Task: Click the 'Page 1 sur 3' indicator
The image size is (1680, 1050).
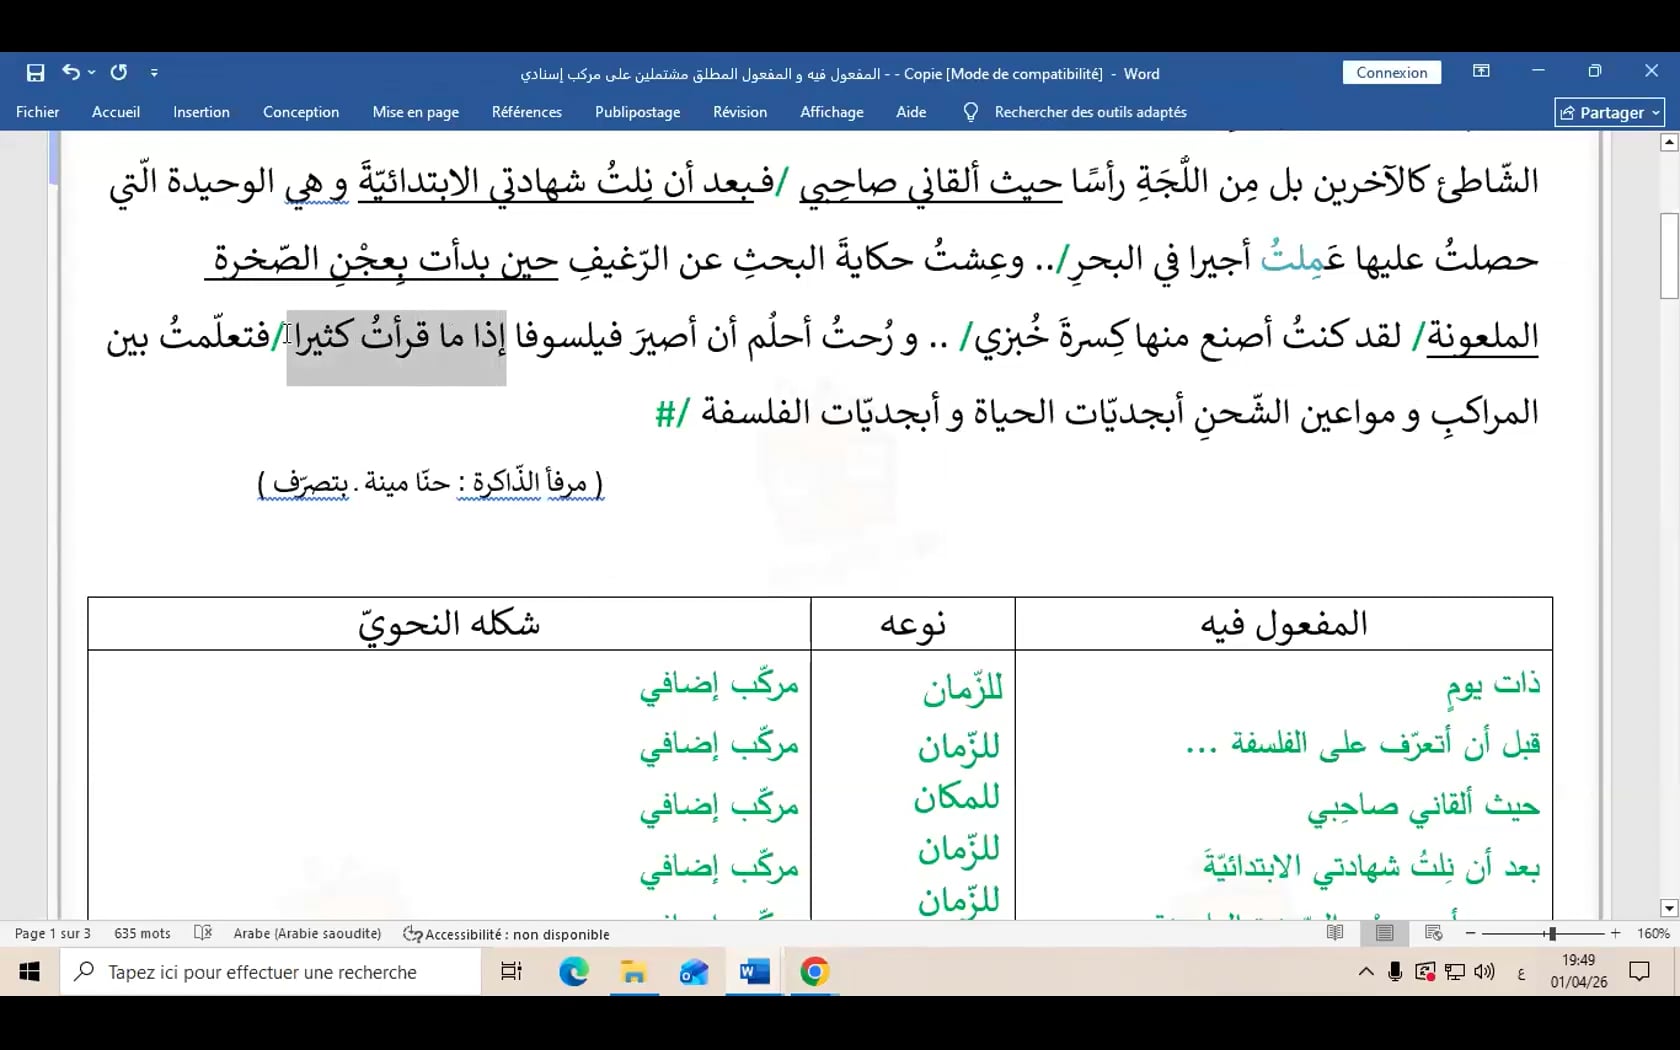Action: coord(53,934)
